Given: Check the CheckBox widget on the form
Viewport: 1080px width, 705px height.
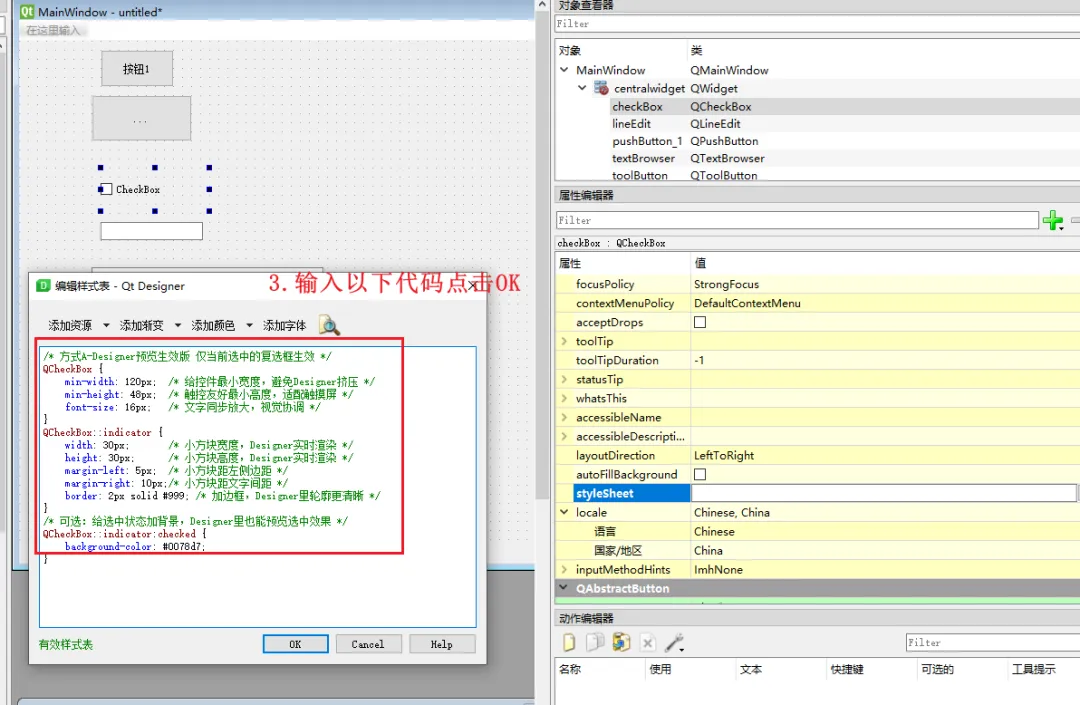Looking at the screenshot, I should click(105, 189).
